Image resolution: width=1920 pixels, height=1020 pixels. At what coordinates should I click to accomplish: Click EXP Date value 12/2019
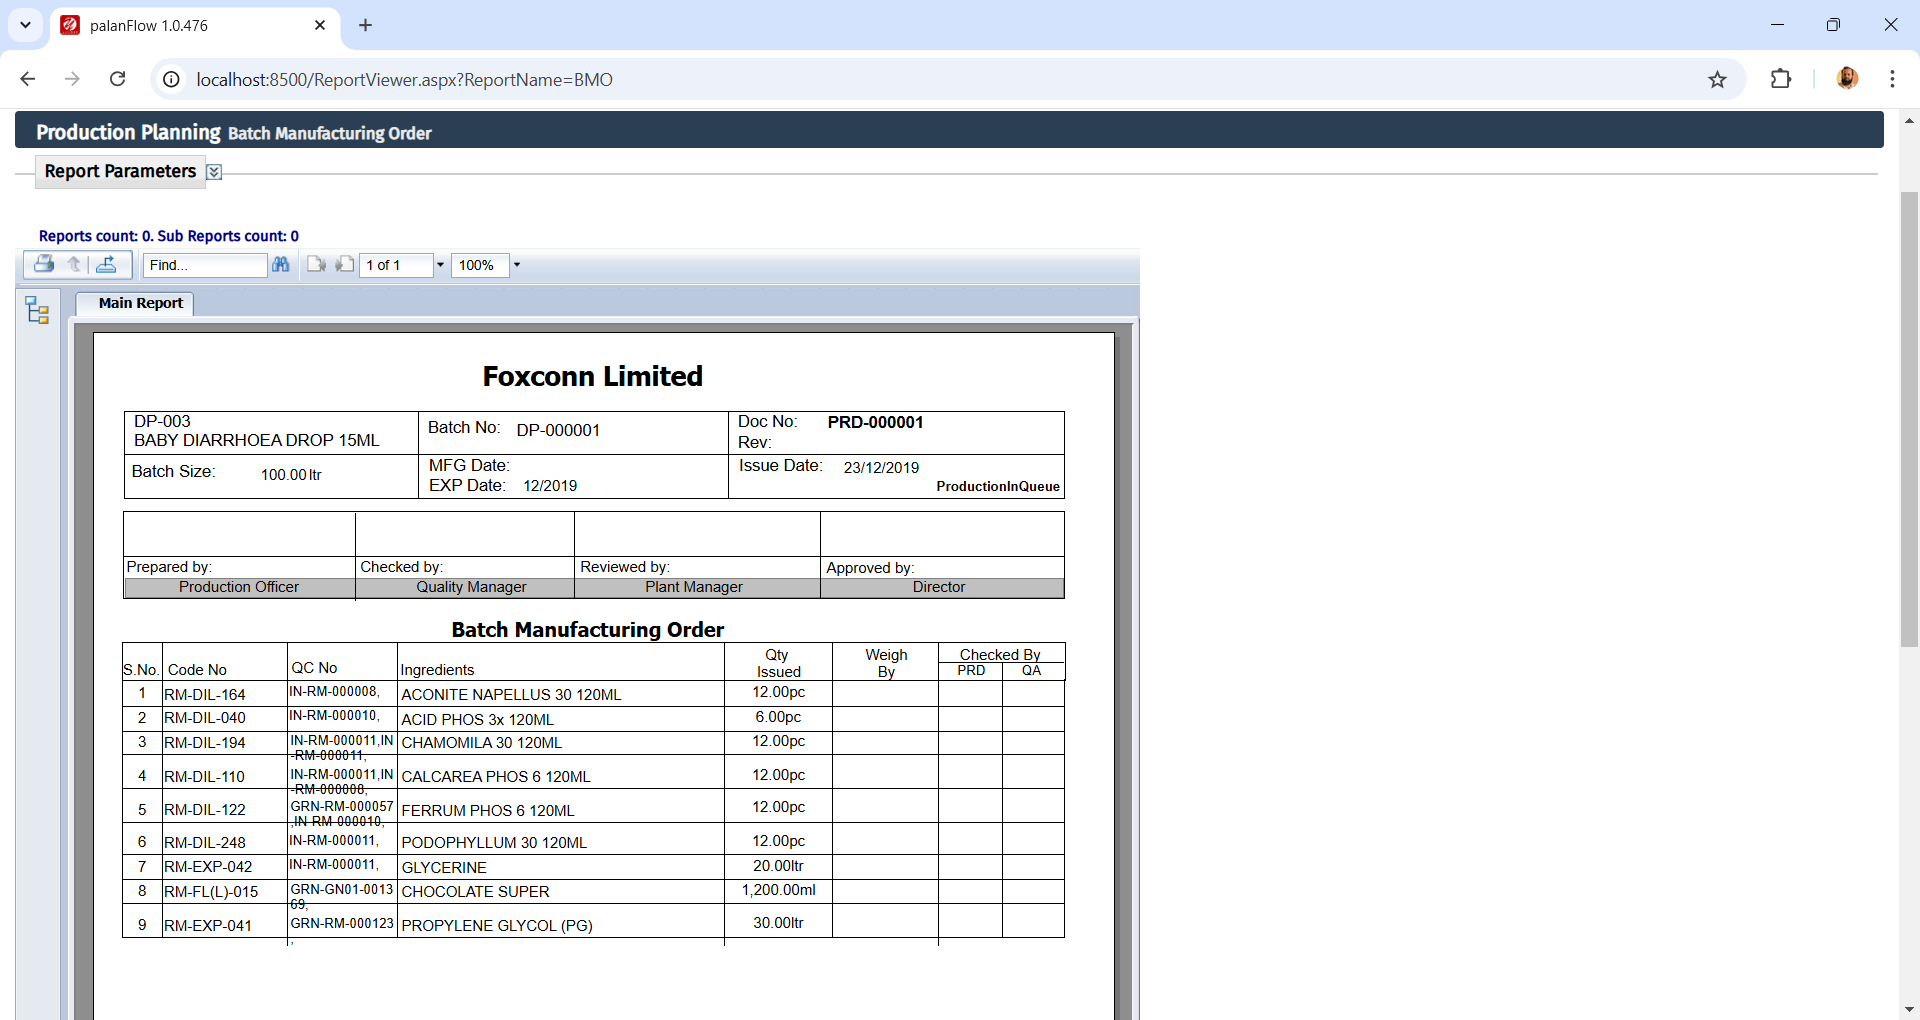point(550,486)
